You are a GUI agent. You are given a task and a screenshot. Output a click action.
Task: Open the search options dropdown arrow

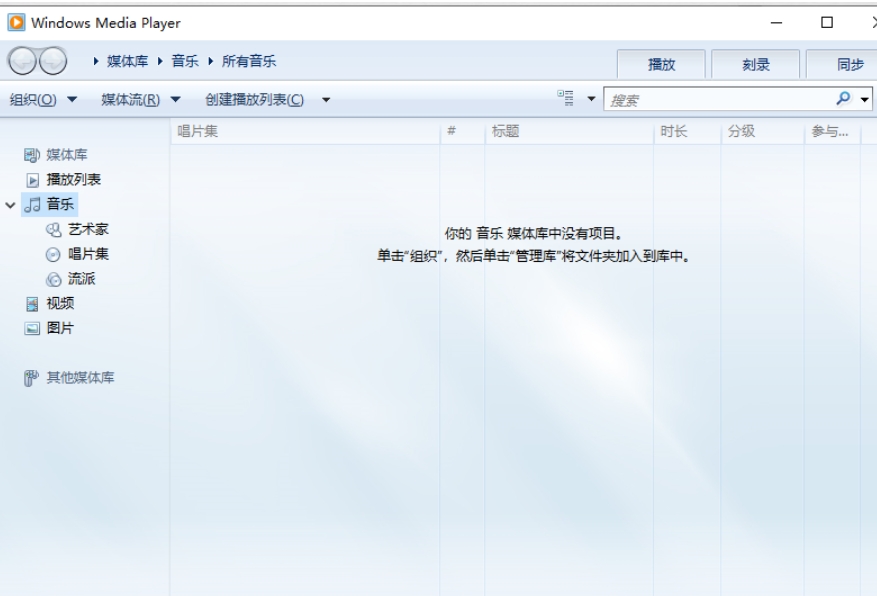tap(865, 100)
